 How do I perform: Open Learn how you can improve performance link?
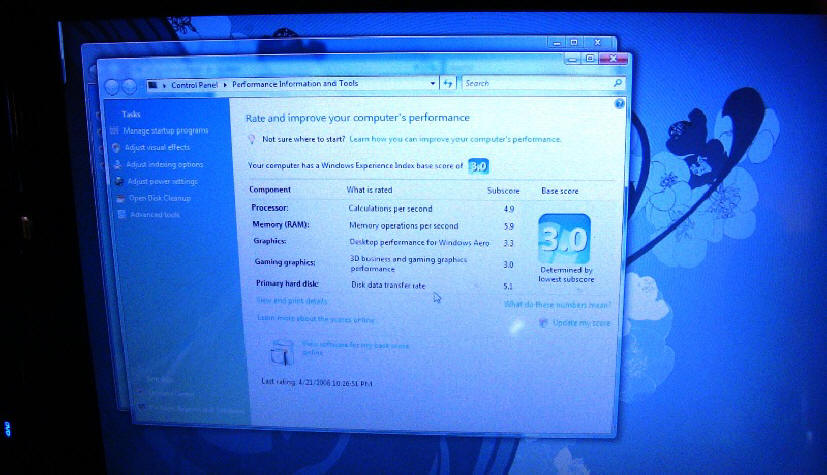point(455,139)
